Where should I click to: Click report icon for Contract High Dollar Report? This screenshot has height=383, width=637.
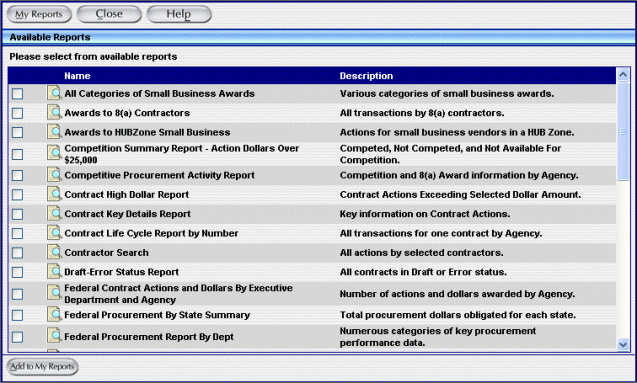click(54, 194)
